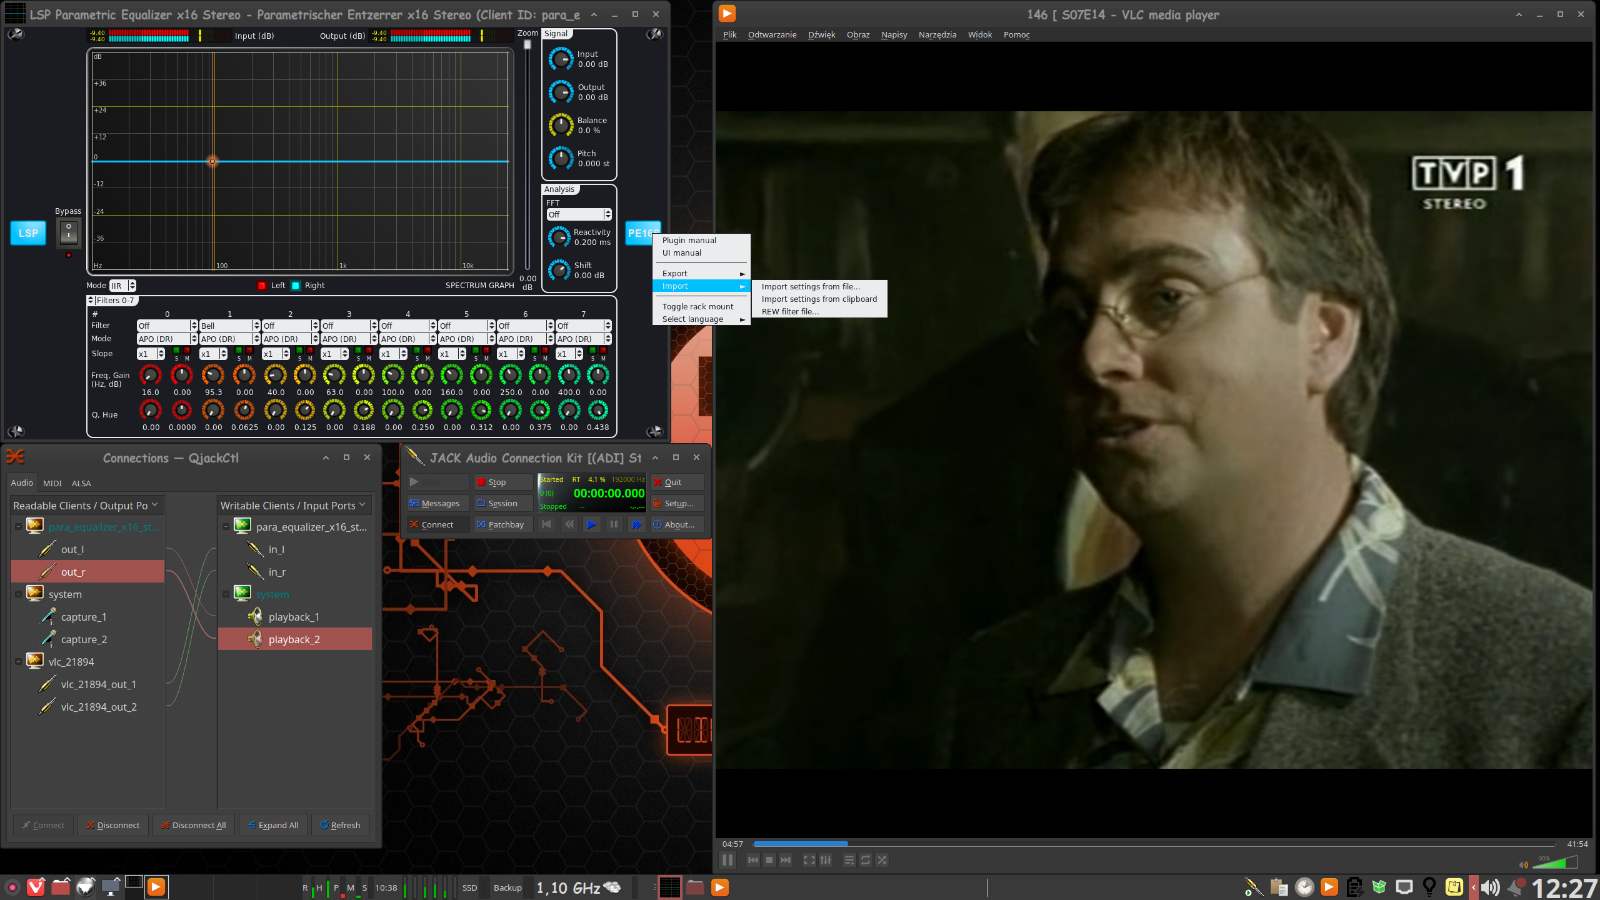The image size is (1600, 900).
Task: Collapse the system readable client tree
Action: [x=18, y=594]
